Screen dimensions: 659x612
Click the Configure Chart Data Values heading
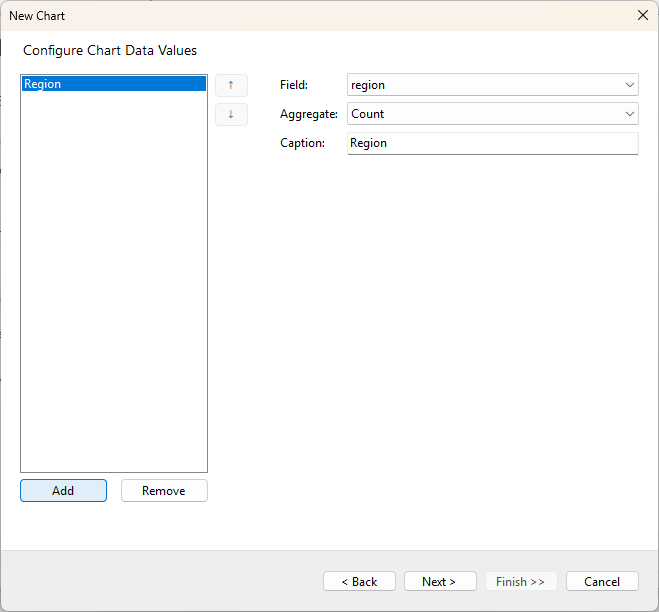[110, 50]
